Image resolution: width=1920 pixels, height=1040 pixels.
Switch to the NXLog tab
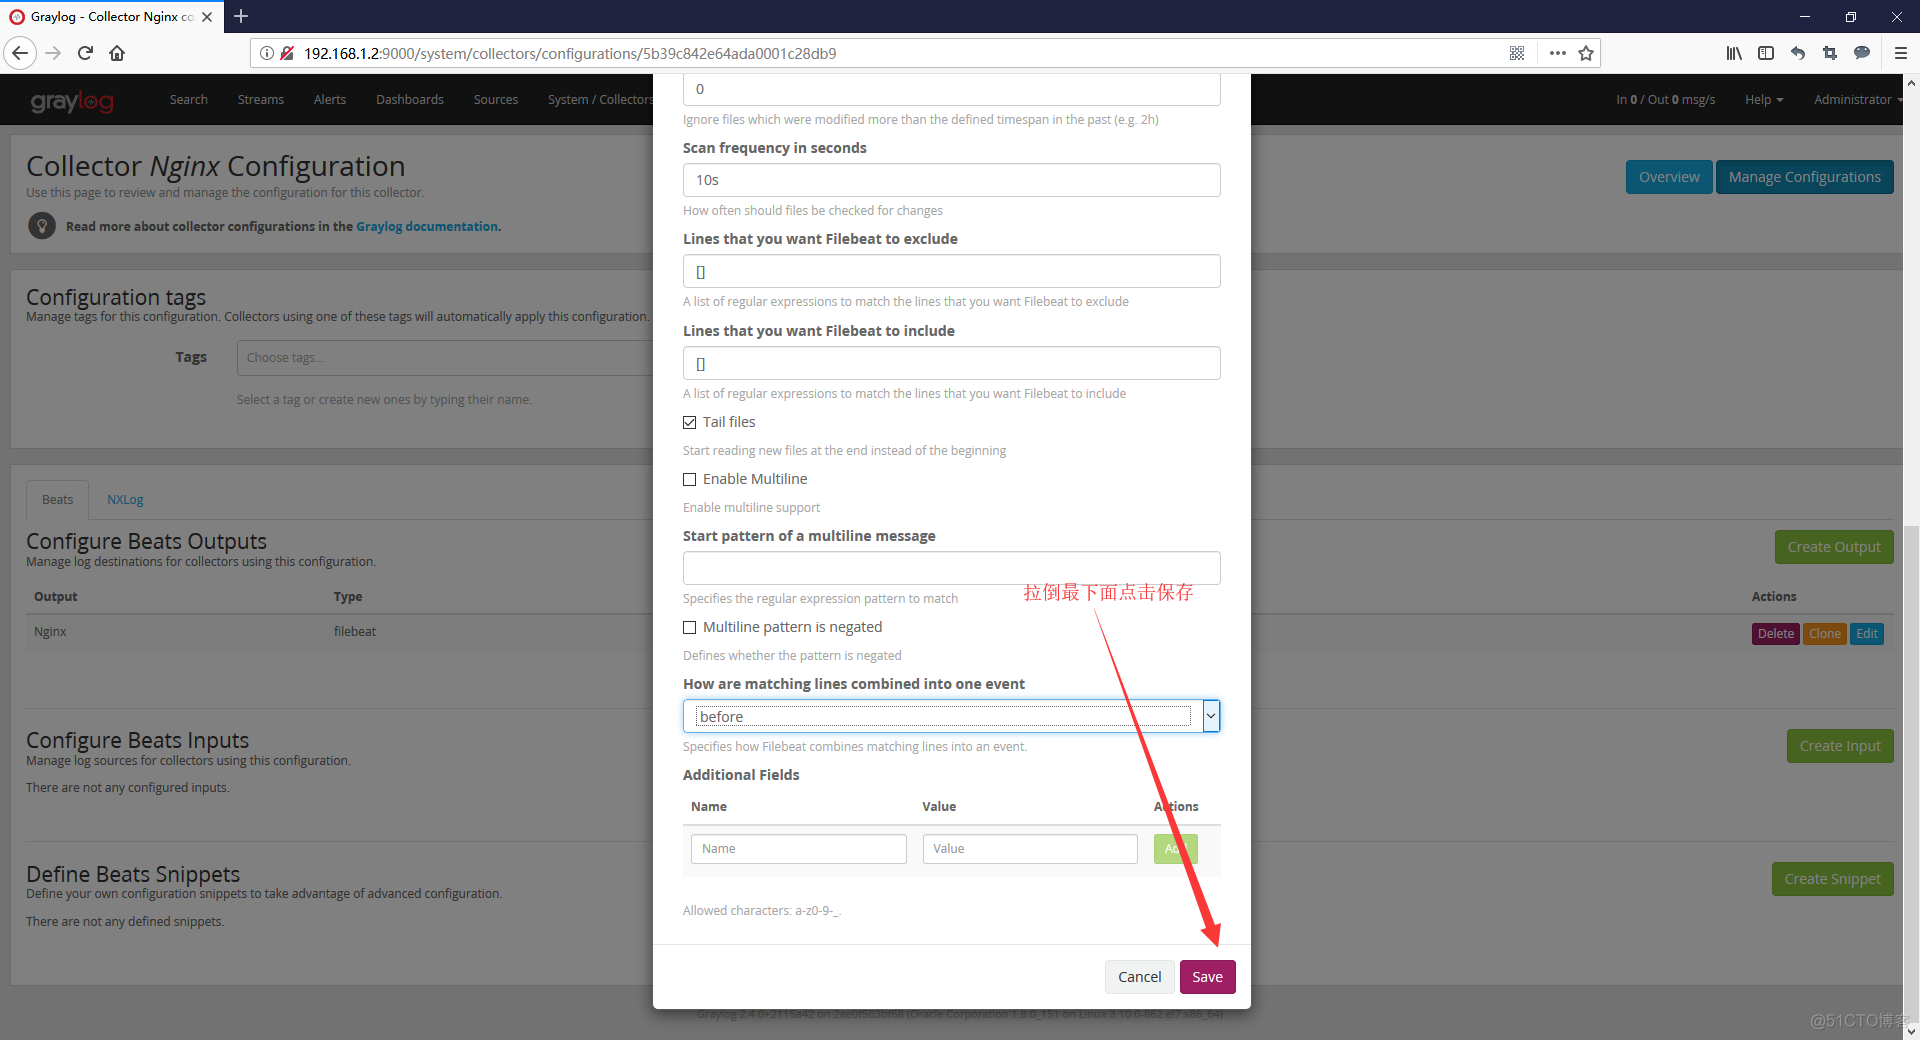tap(125, 499)
